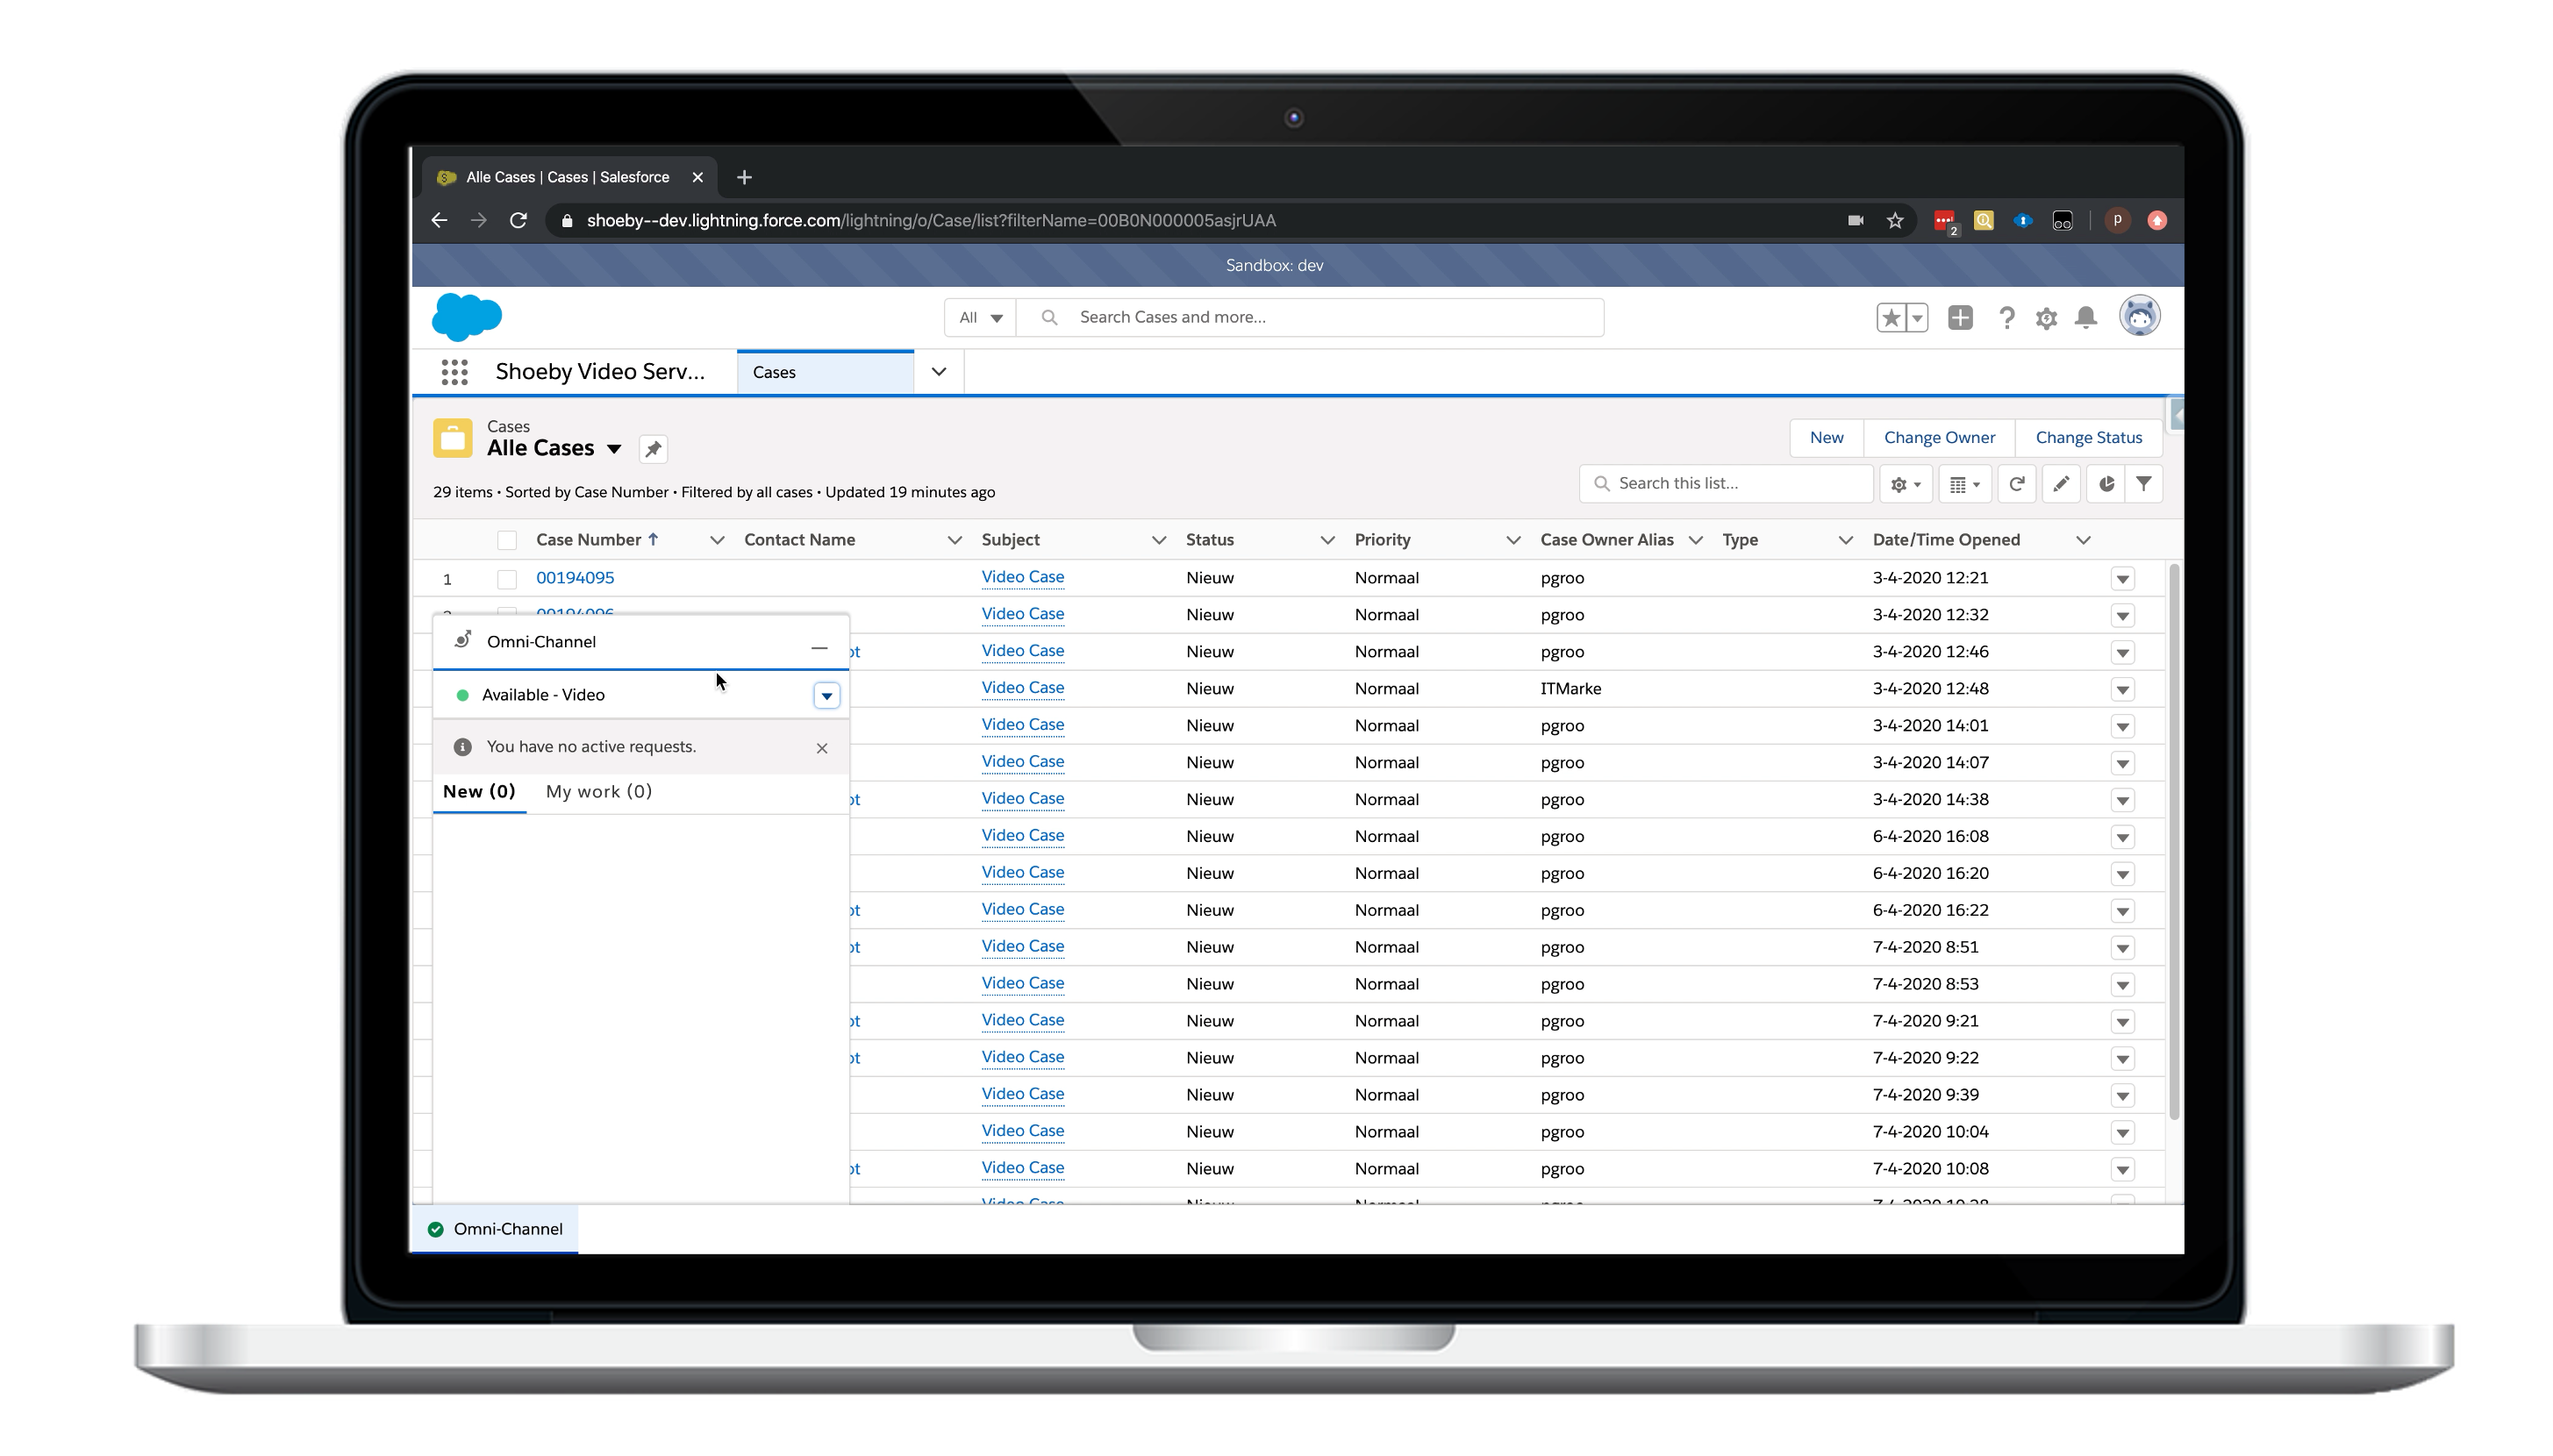Open the user profile avatar
The height and width of the screenshot is (1456, 2553).
point(2139,316)
